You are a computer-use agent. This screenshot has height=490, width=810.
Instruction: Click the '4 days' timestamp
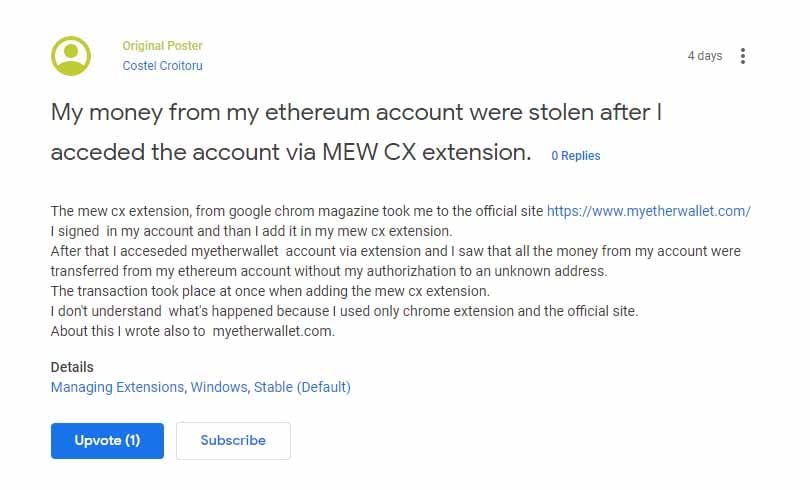click(x=705, y=56)
